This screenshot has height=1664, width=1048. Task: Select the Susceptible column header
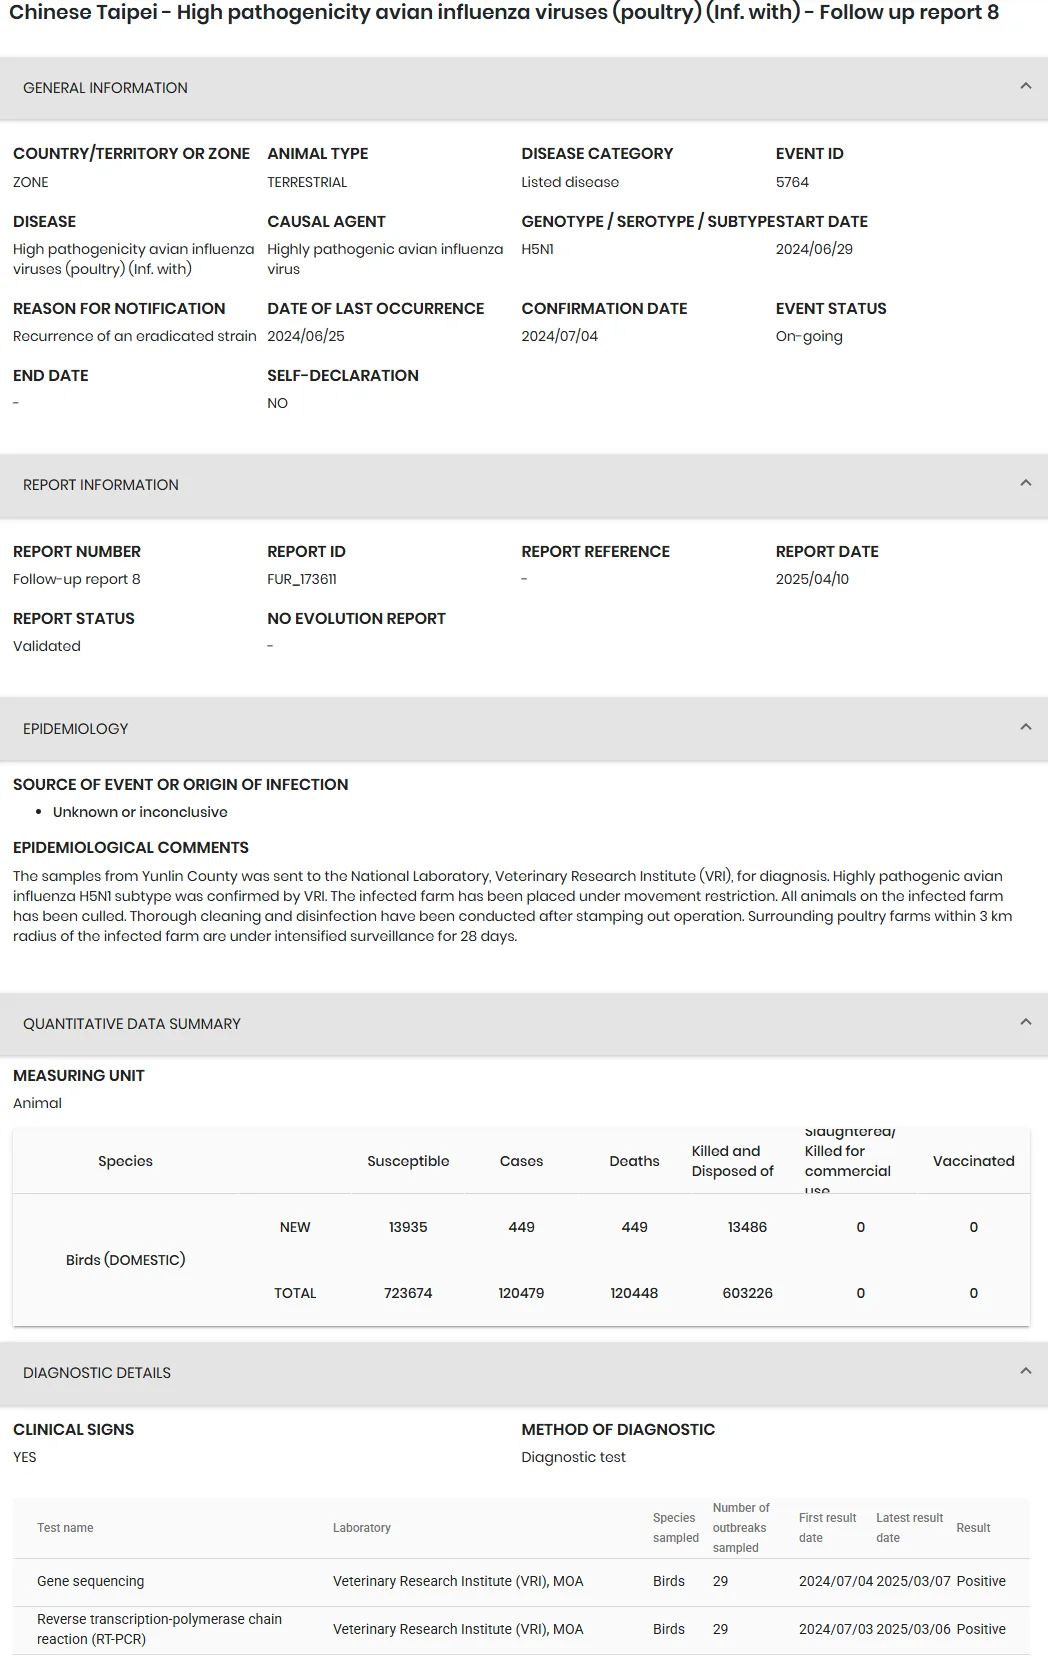coord(408,1161)
